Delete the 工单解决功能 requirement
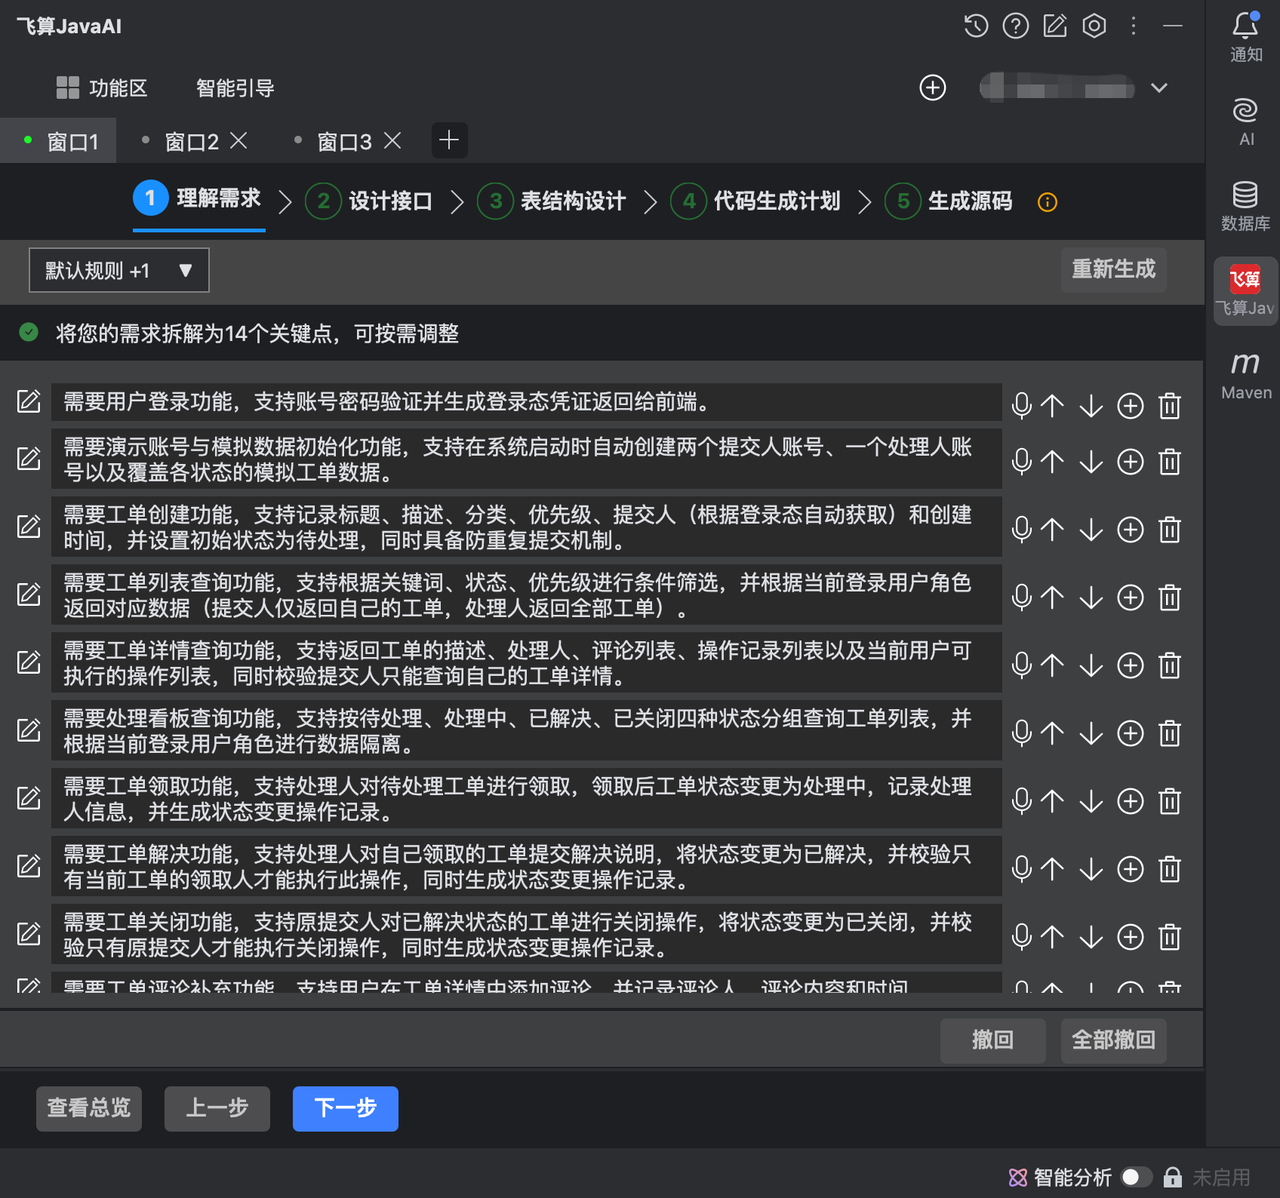The height and width of the screenshot is (1198, 1280). [1170, 869]
